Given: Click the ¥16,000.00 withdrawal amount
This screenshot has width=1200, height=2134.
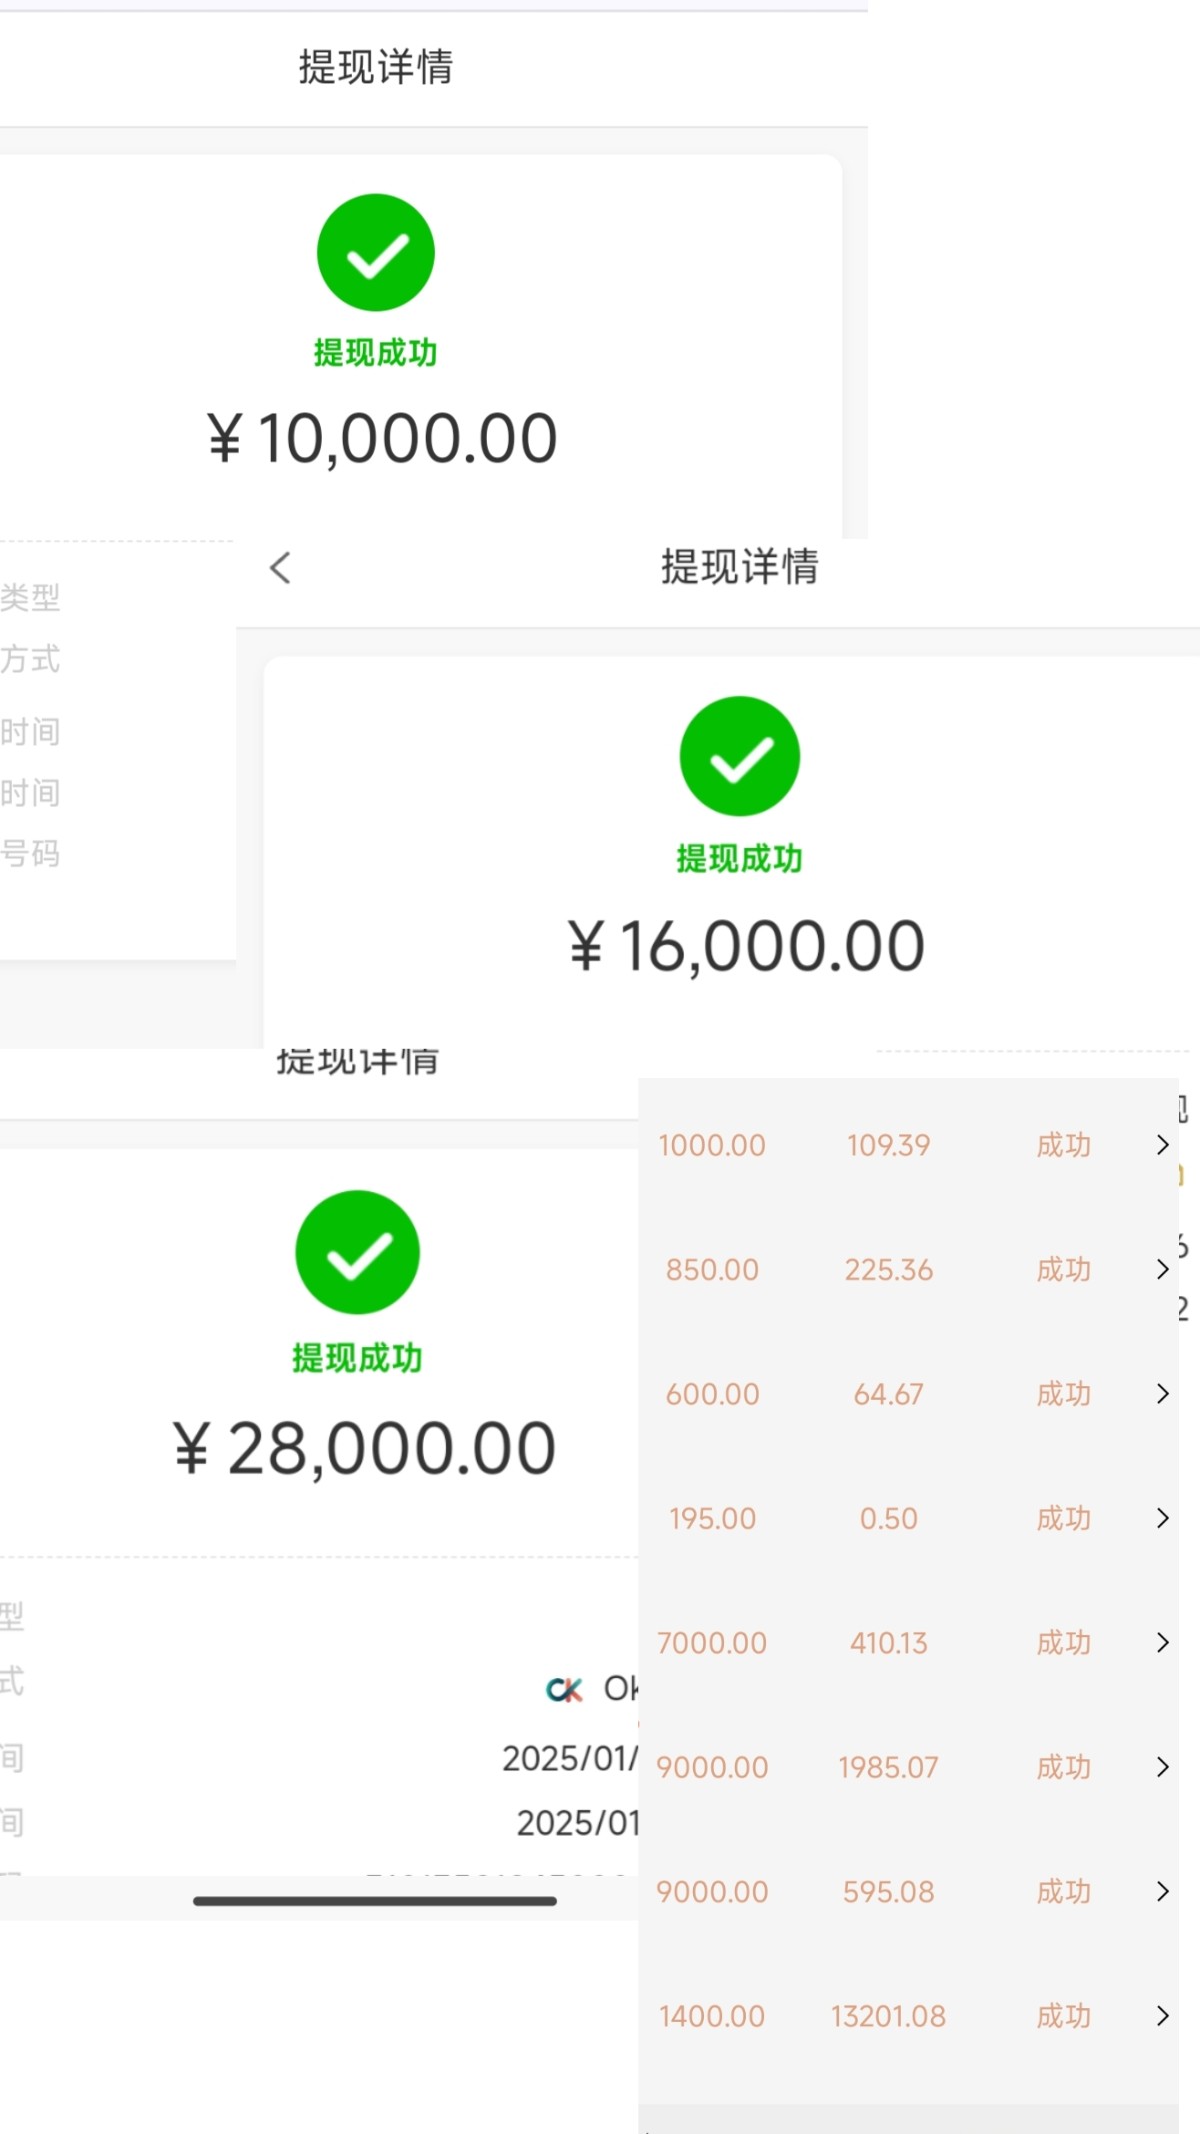Looking at the screenshot, I should click(x=746, y=946).
